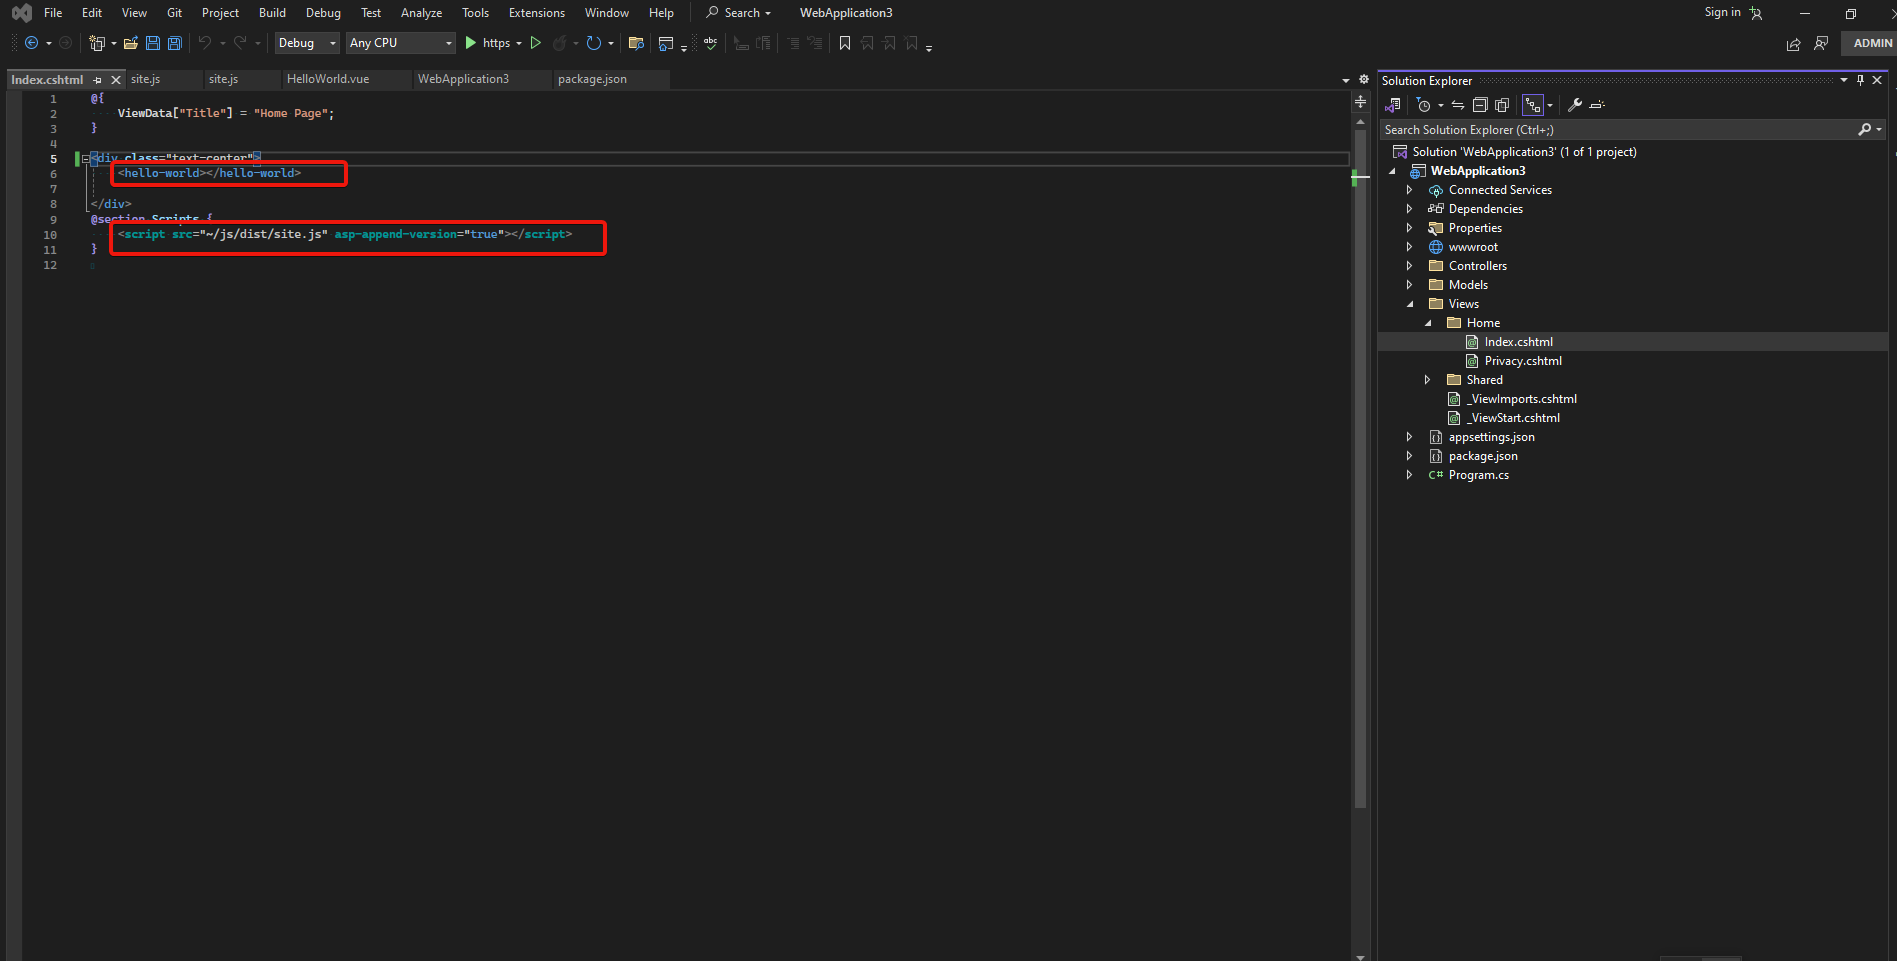The image size is (1897, 961).
Task: Click the Sign in link
Action: click(1722, 12)
